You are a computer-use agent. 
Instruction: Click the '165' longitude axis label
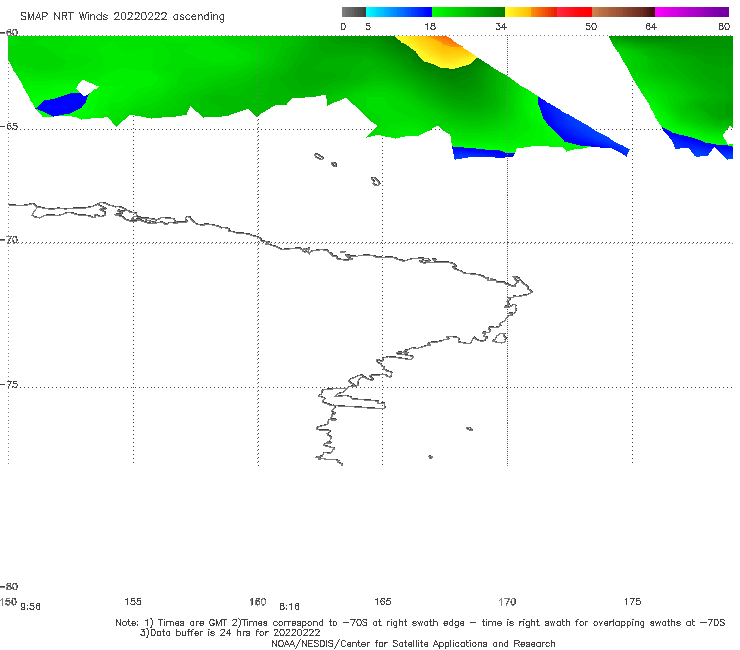[x=383, y=602]
